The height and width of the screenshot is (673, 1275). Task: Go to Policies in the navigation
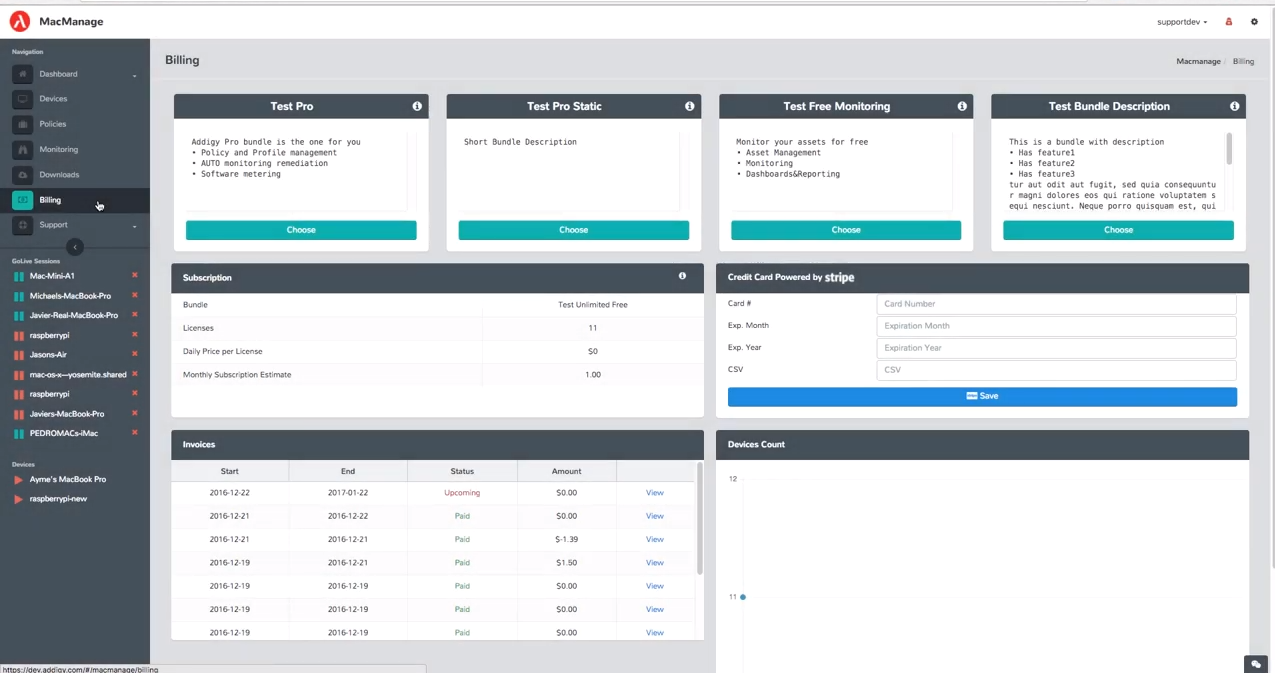coord(53,124)
